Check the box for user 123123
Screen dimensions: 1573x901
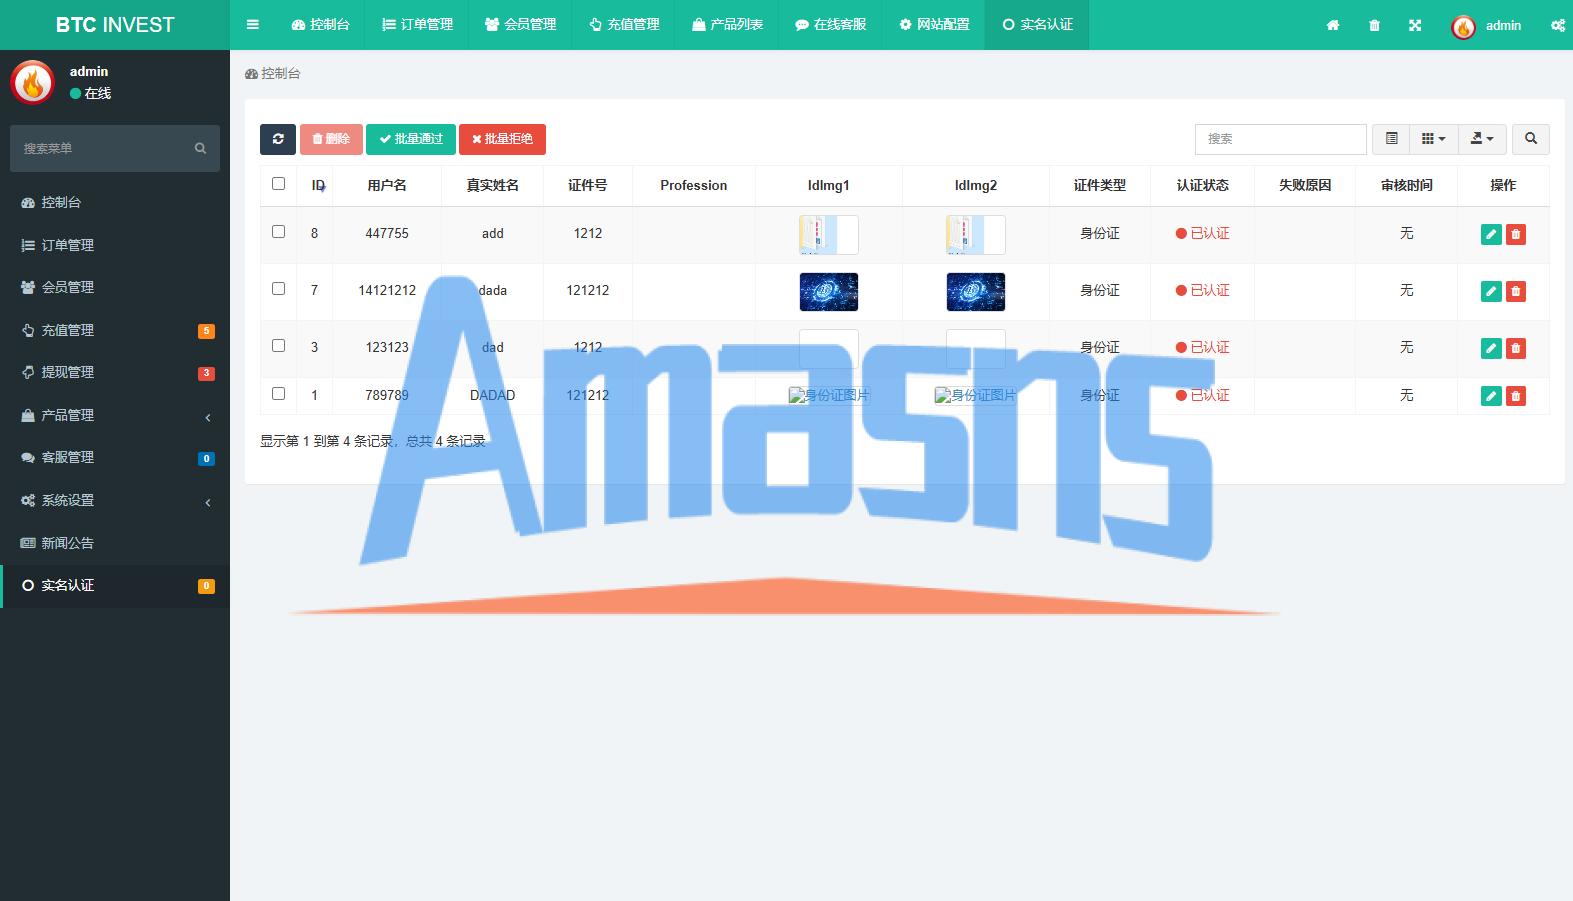point(278,346)
